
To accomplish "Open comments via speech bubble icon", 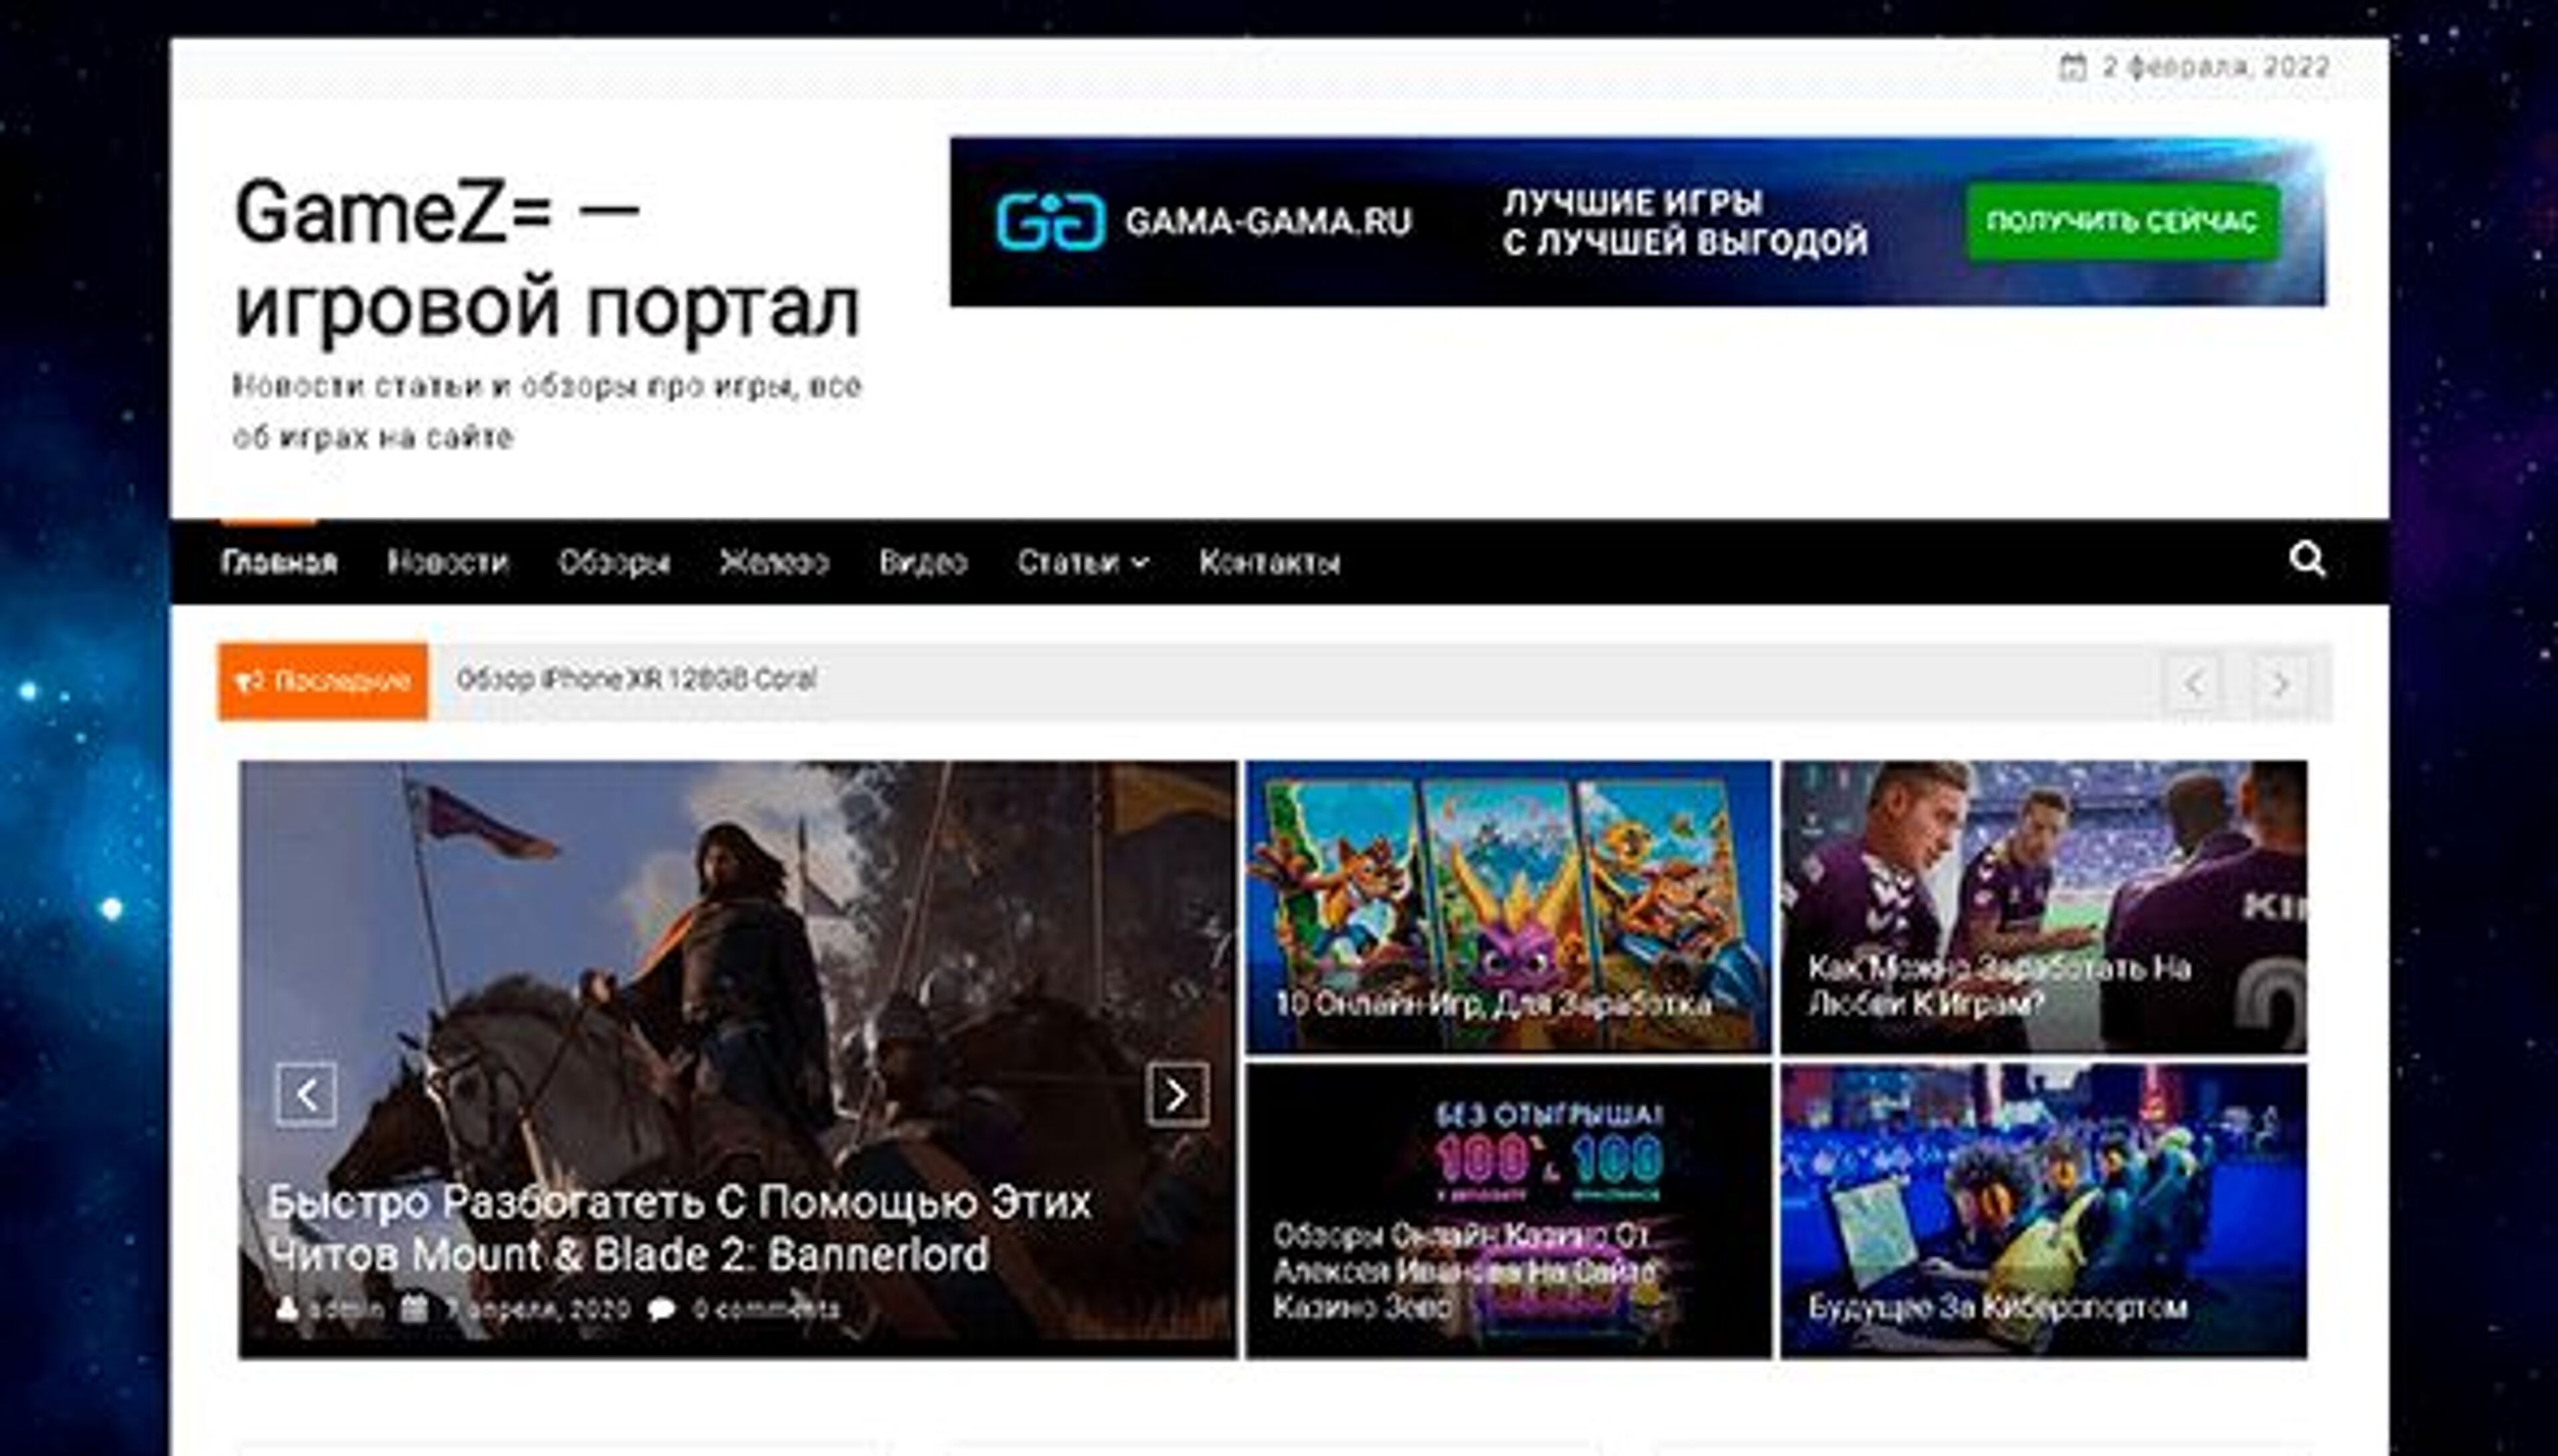I will 662,1306.
